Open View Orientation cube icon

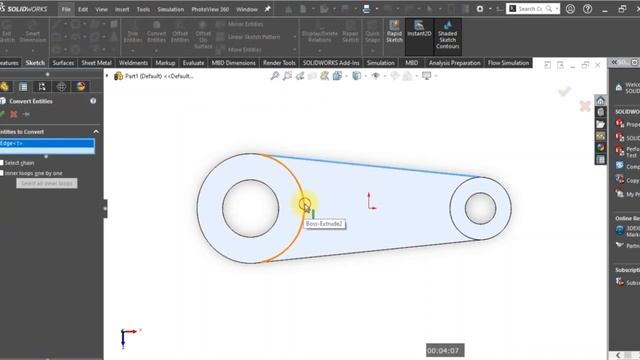337,76
